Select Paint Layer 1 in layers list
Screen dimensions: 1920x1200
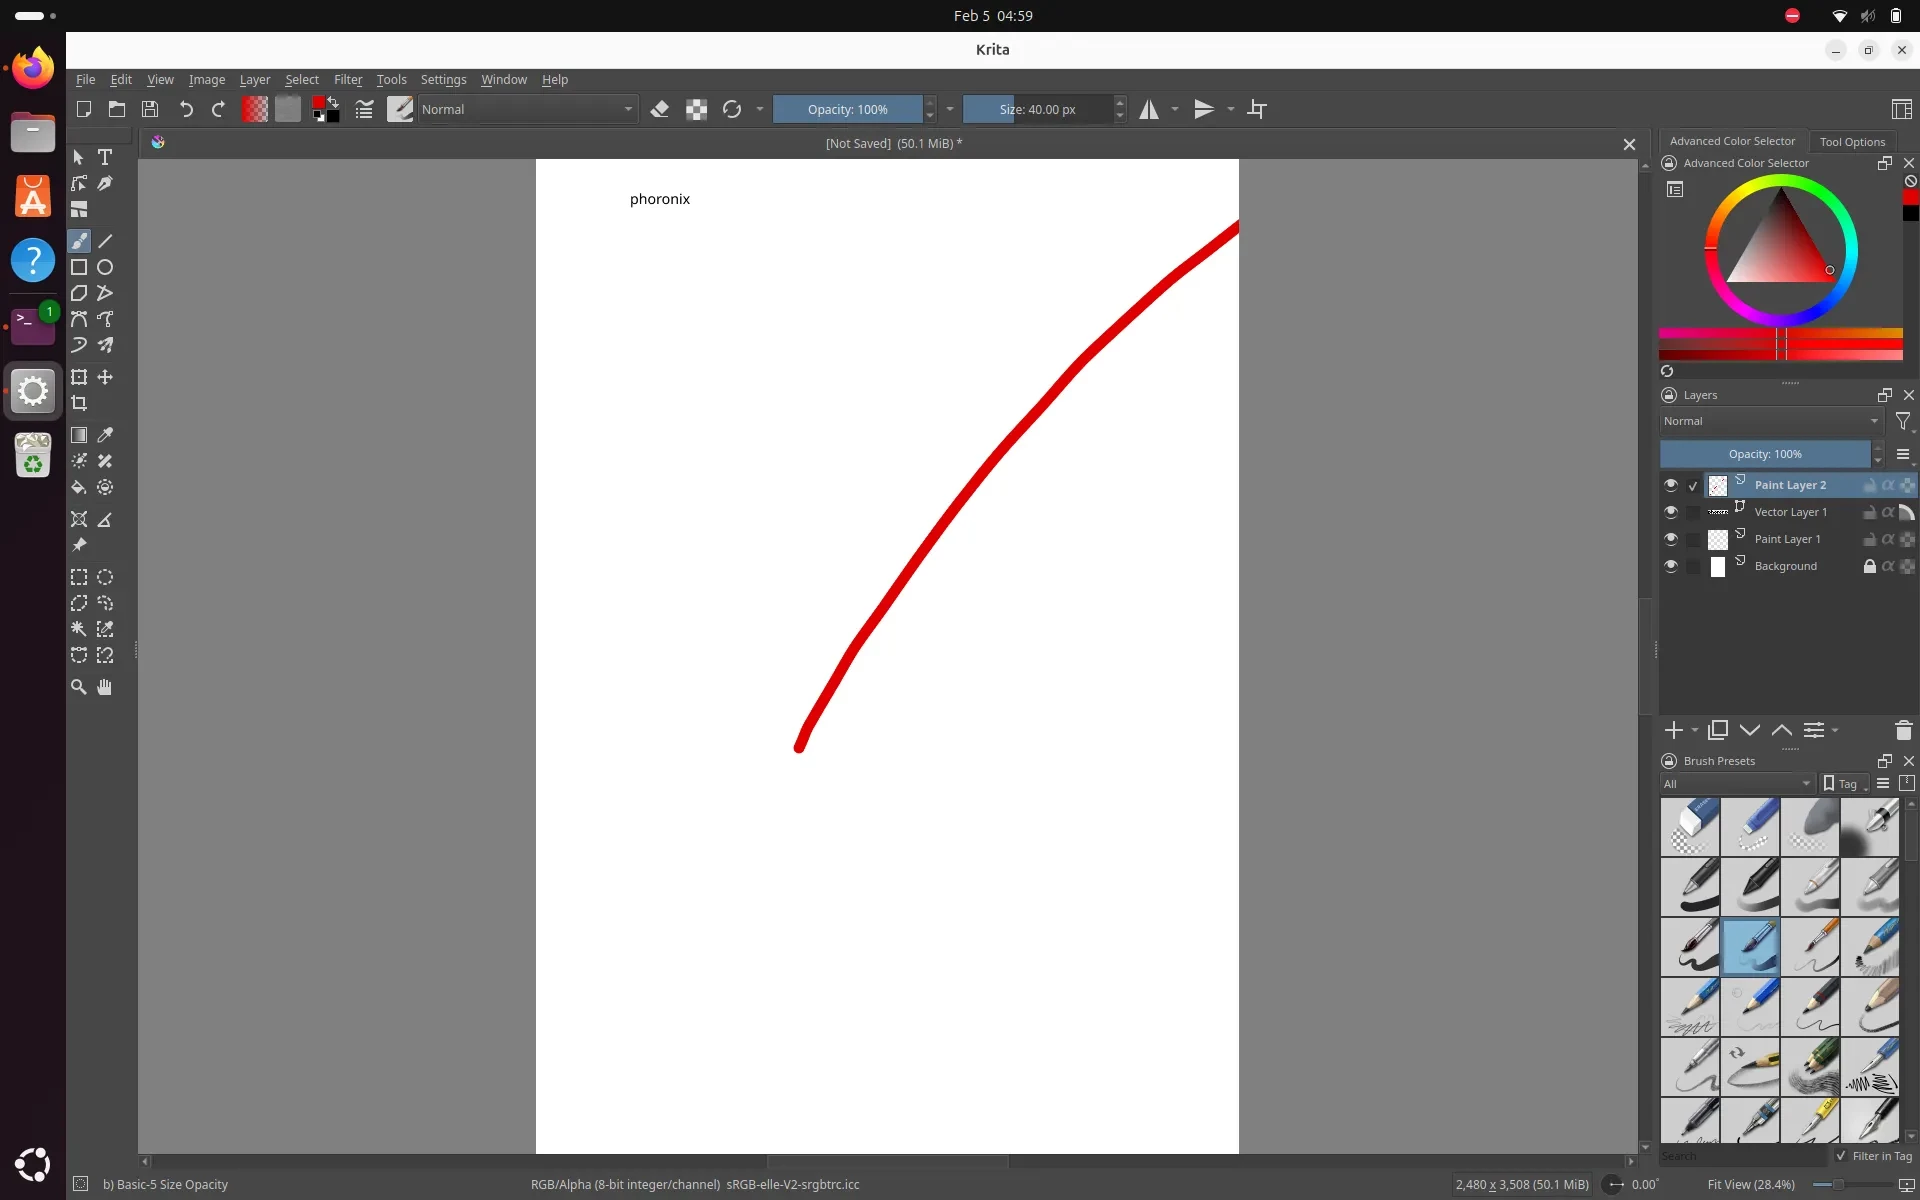coord(1787,539)
